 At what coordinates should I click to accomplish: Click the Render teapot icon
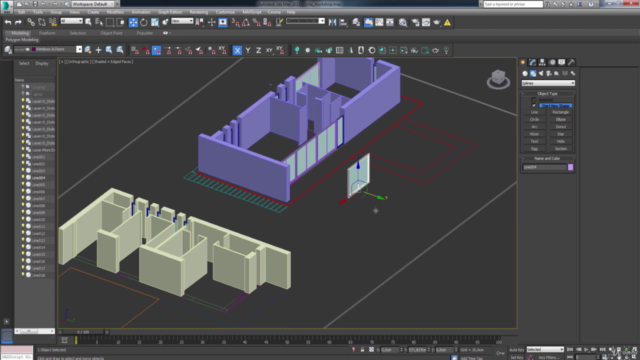(x=437, y=22)
